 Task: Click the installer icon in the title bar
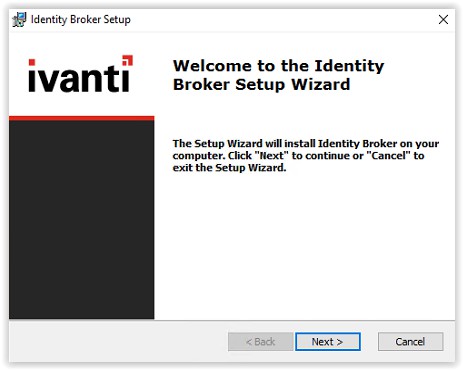[x=19, y=20]
